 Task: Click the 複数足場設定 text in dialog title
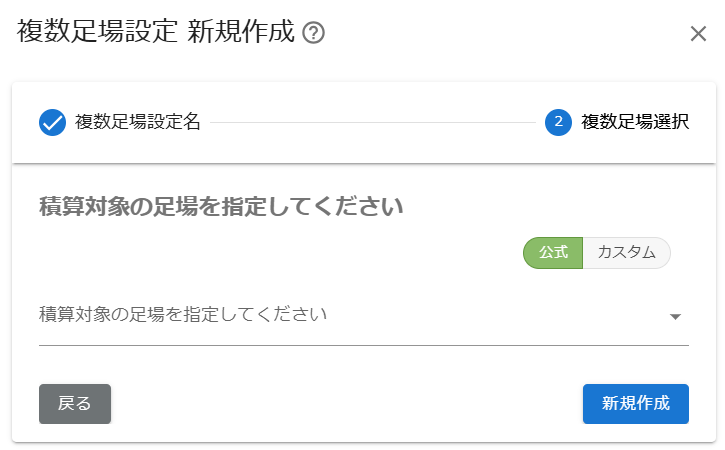point(97,31)
